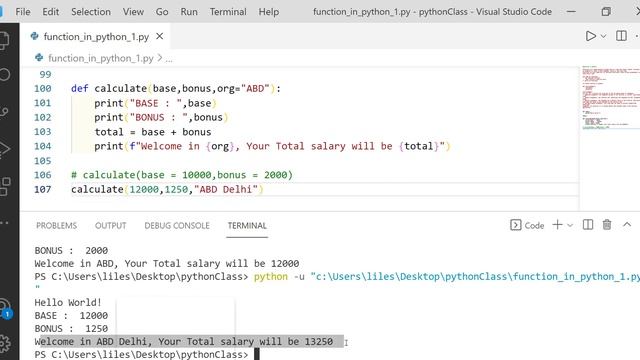Click the breadcrumb ellipsis symbol item
The image size is (640, 360).
click(169, 59)
